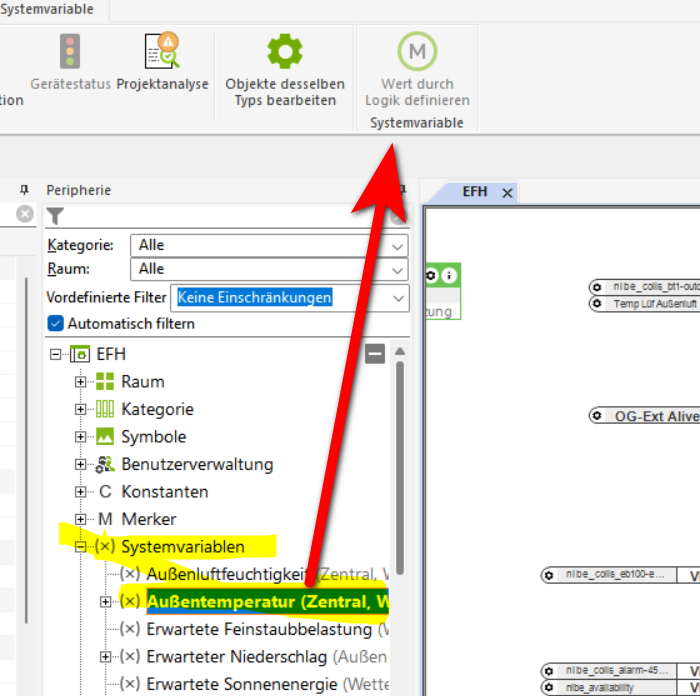Screen dimensions: 700x696
Task: Expand the Benutzerverwaltung tree node
Action: [81, 464]
